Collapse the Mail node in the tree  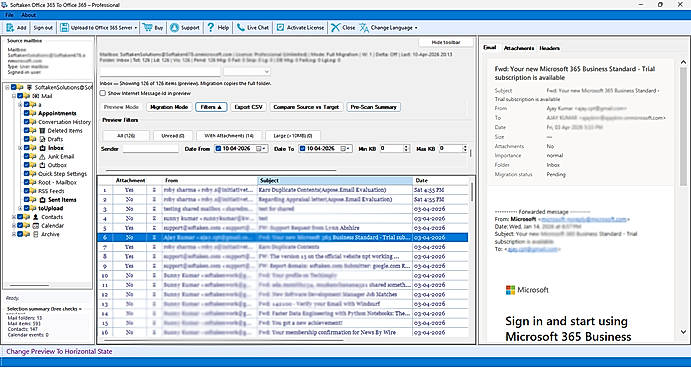click(14, 96)
